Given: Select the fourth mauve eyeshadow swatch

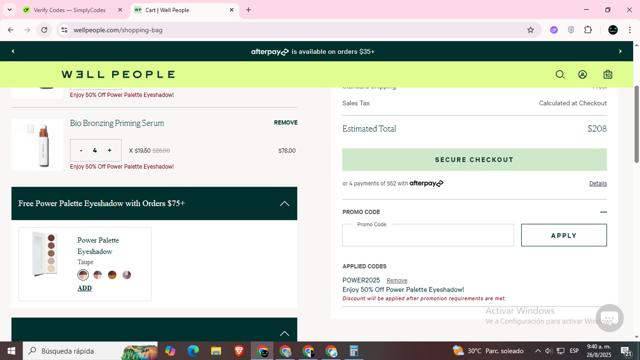Looking at the screenshot, I should [x=127, y=275].
